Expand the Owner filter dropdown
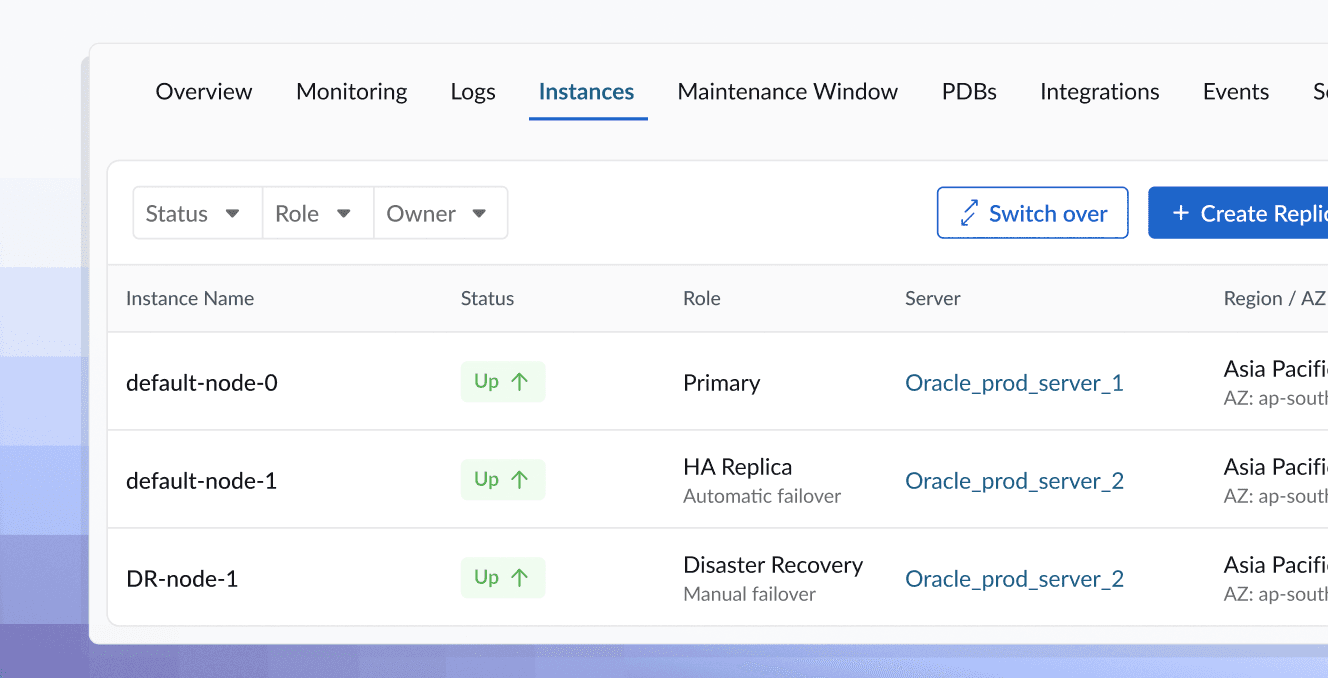This screenshot has height=678, width=1328. click(440, 213)
